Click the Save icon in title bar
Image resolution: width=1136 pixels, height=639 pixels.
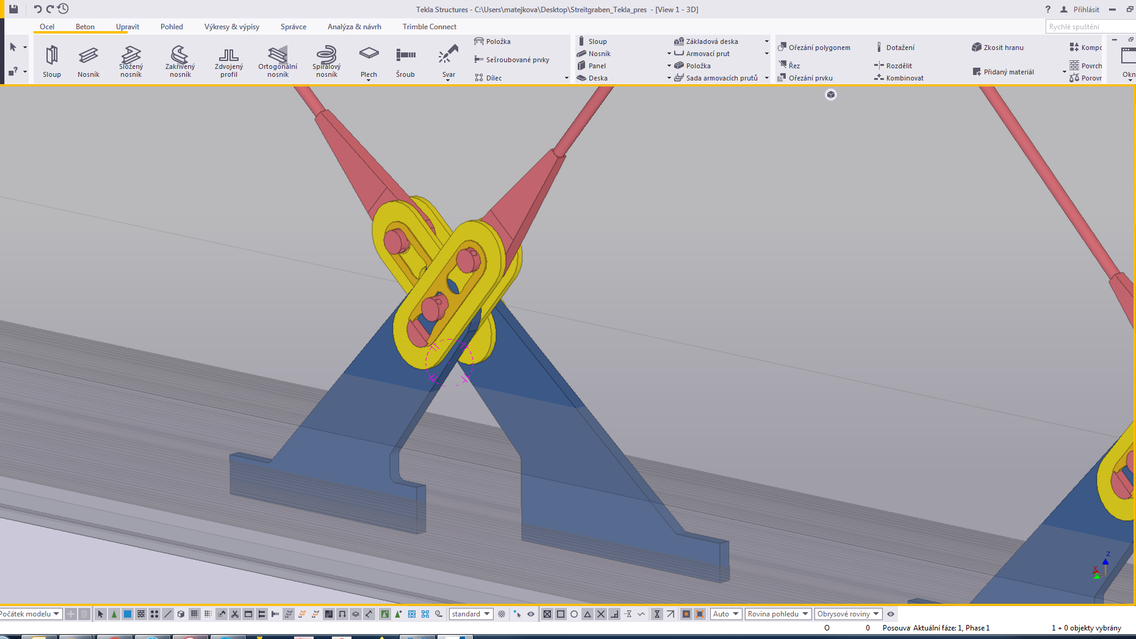[13, 9]
